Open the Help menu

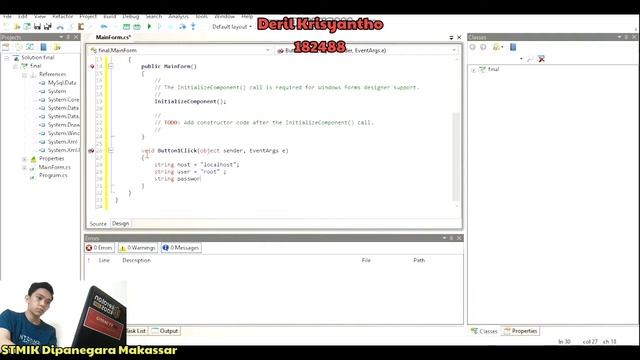(247, 16)
